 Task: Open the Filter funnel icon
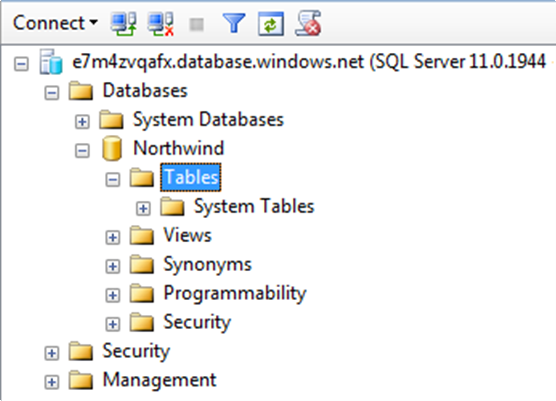[234, 23]
